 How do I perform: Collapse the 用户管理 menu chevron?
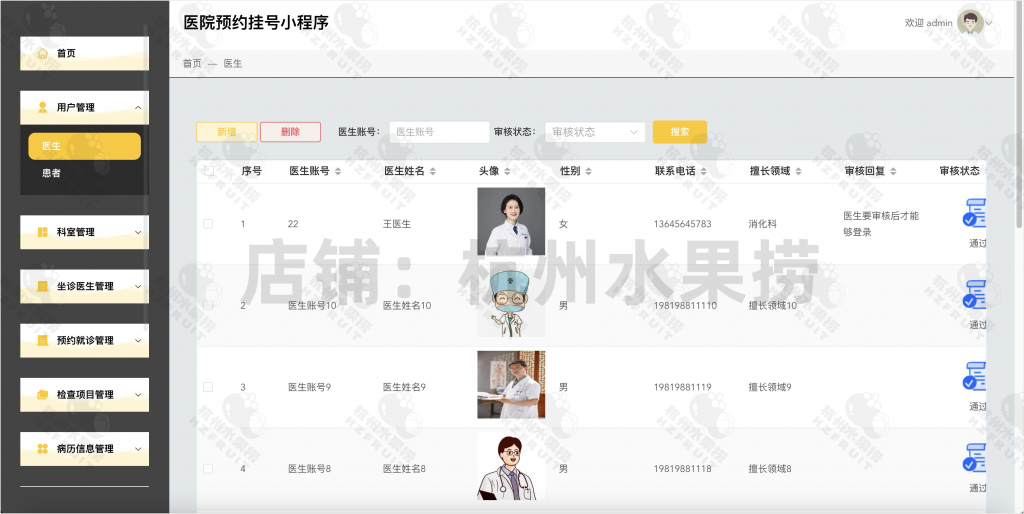138,107
